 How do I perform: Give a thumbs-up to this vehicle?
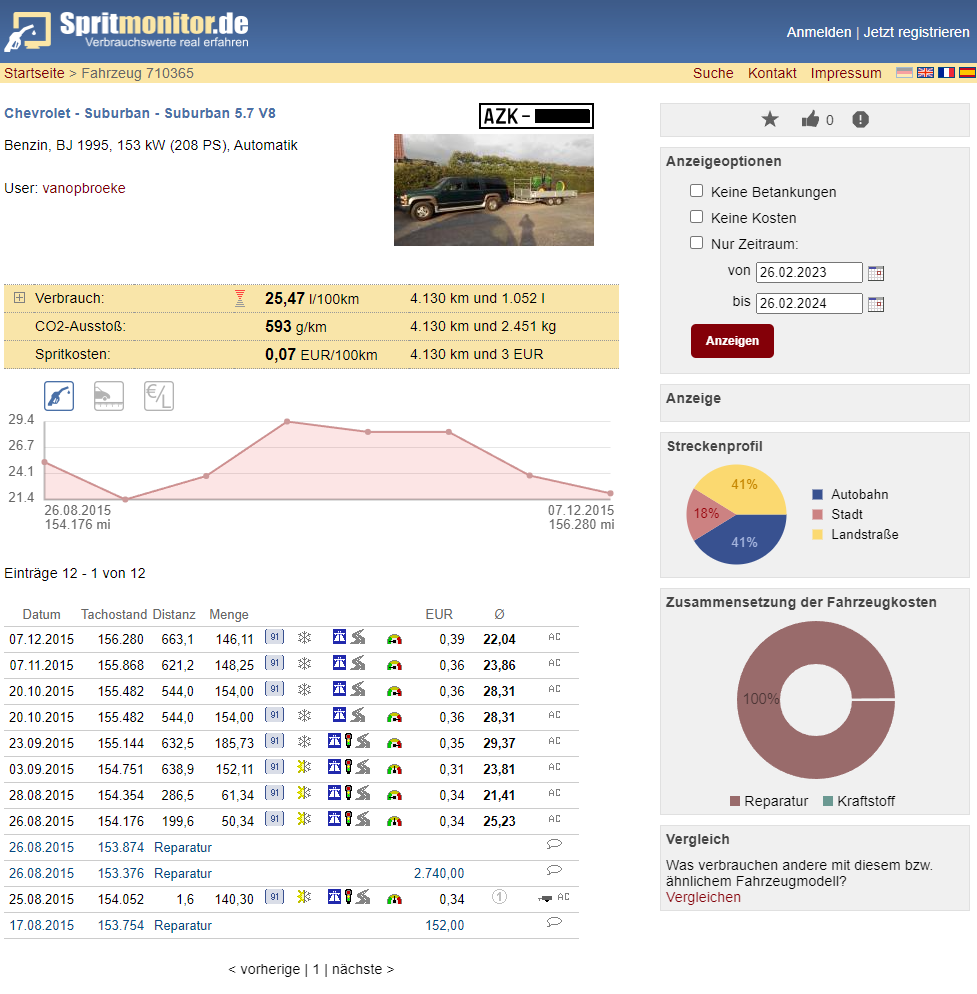[x=810, y=119]
